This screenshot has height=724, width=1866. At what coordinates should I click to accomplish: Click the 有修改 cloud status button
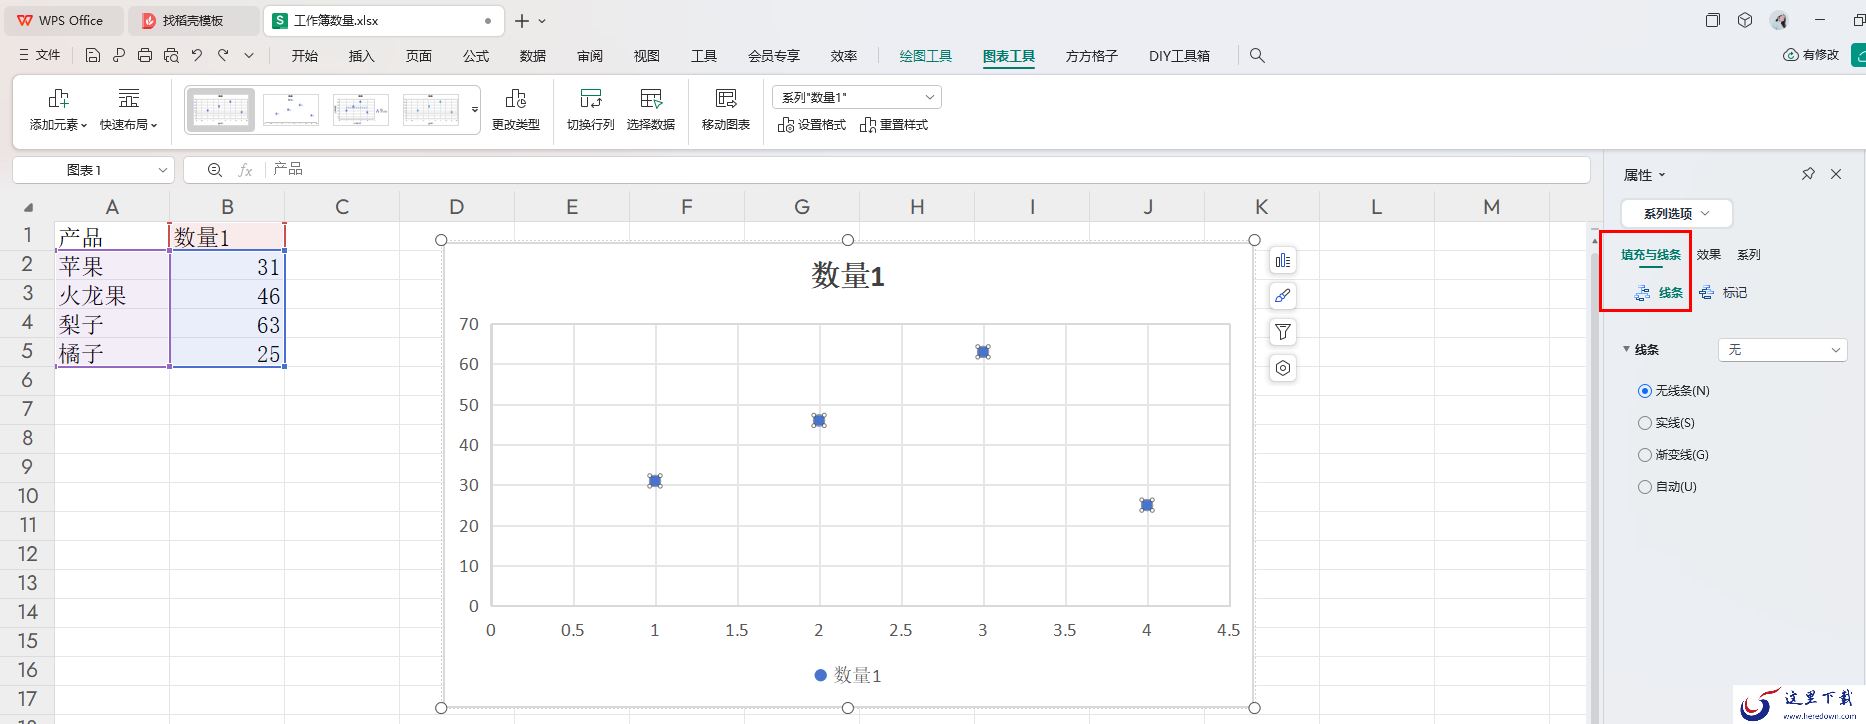(x=1811, y=56)
